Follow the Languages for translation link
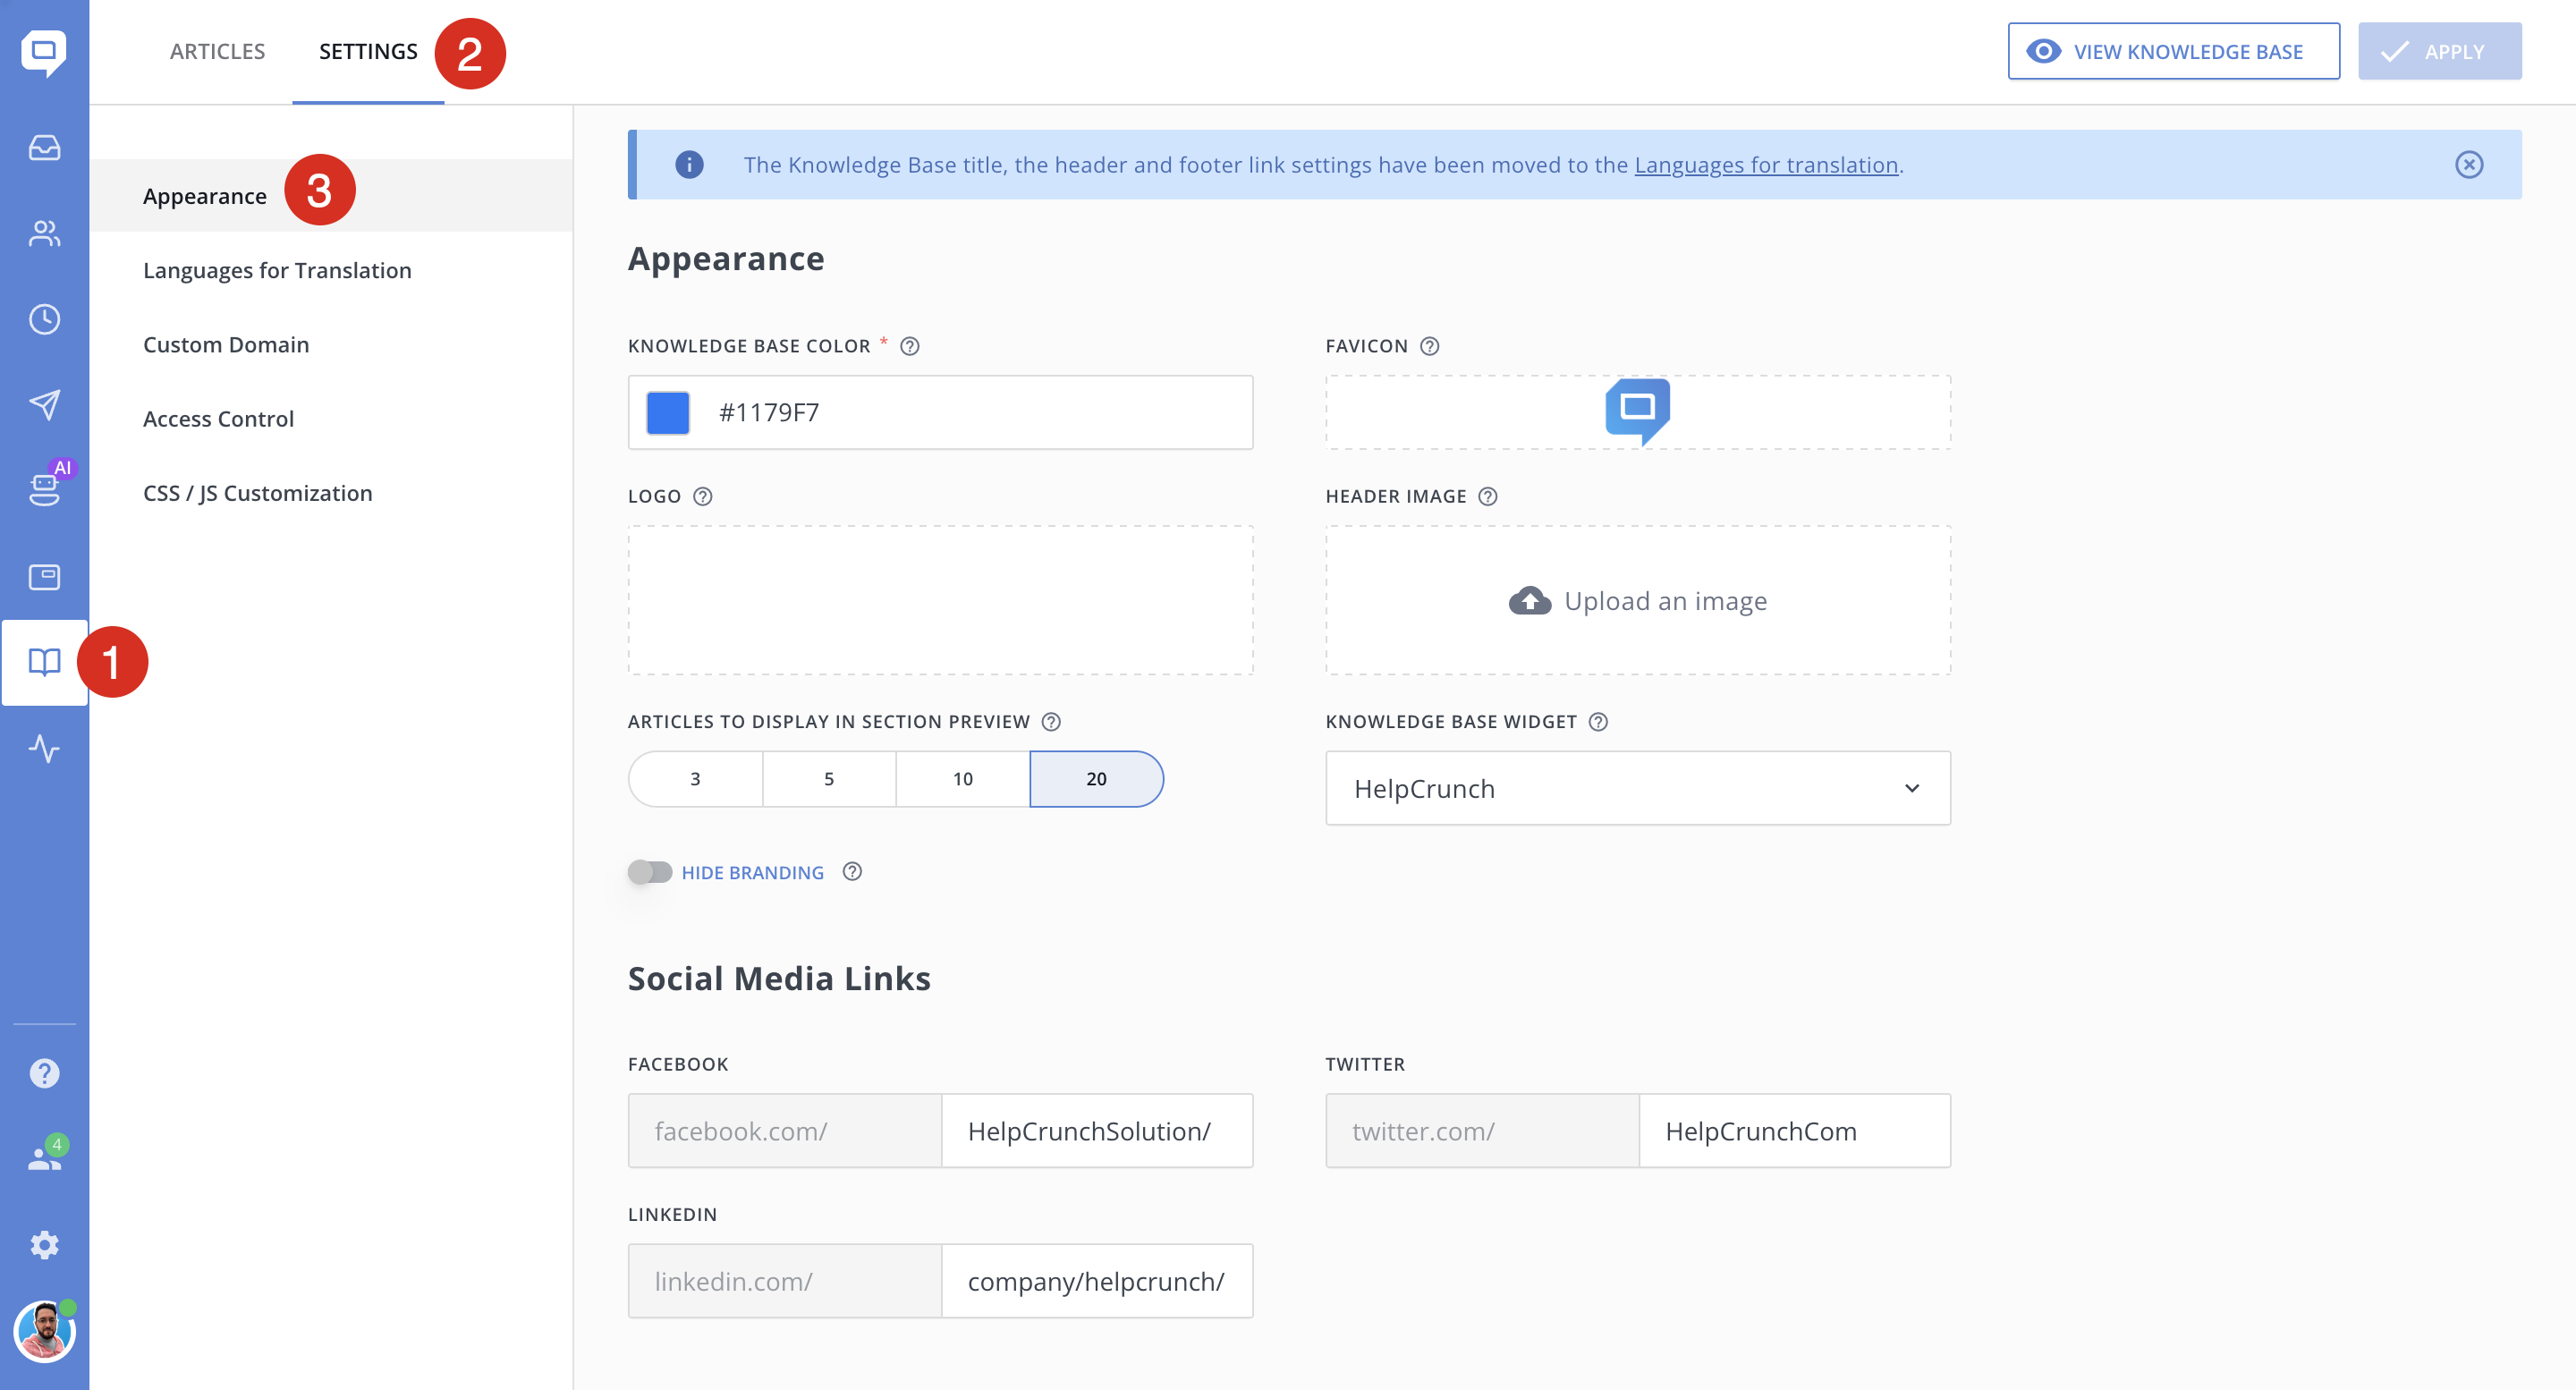The image size is (2576, 1390). [1765, 165]
